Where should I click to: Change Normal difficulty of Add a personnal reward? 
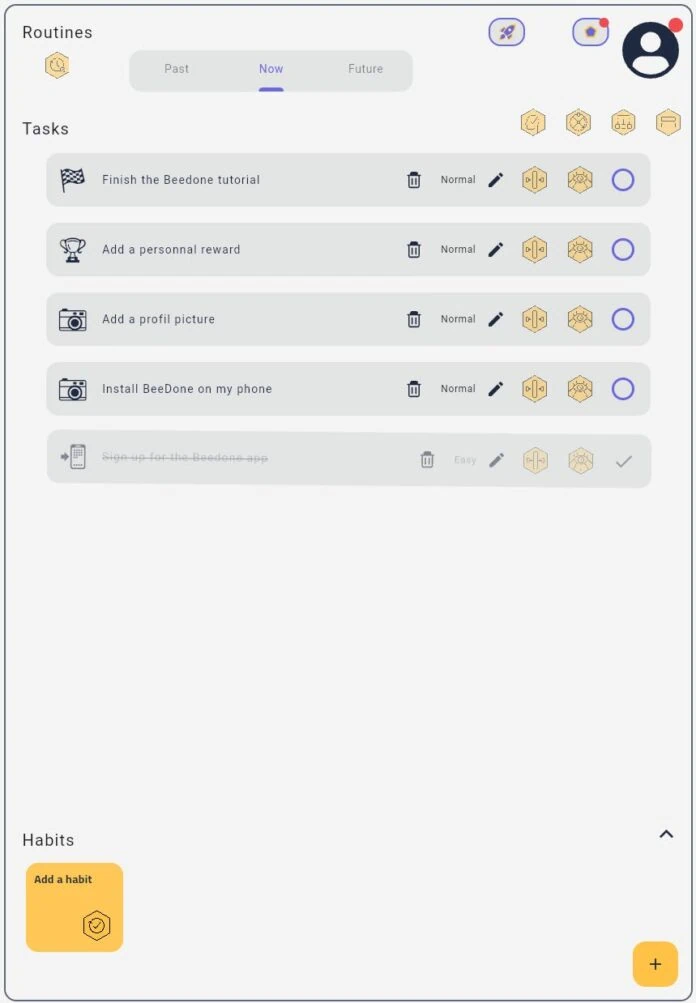[x=458, y=249]
